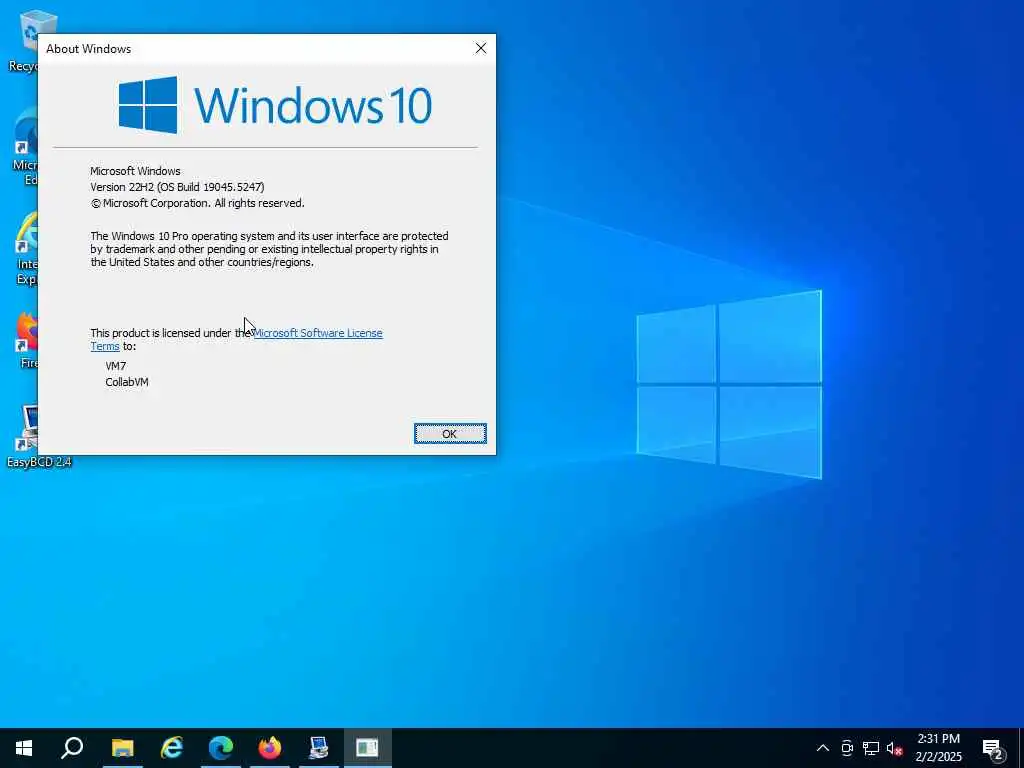
Task: Close the About Windows dialog
Action: pos(481,48)
